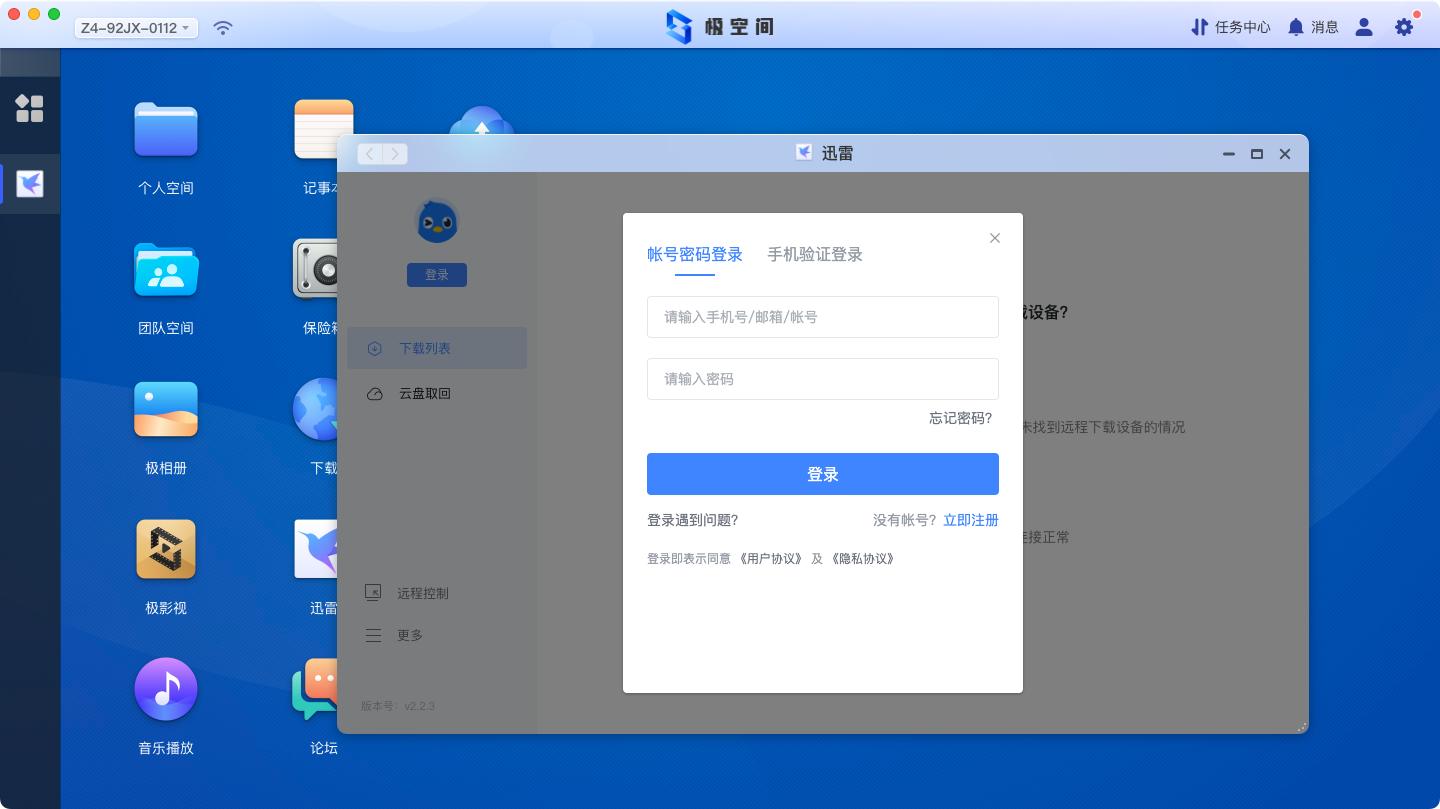Click the 忘记密码? link
This screenshot has height=809, width=1440.
coord(960,418)
